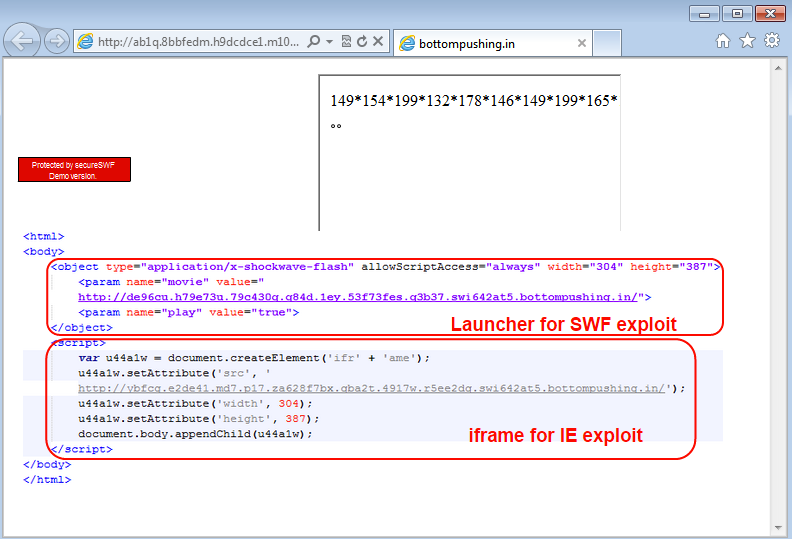The width and height of the screenshot is (792, 539).
Task: Click the setAttribute('width', 304) line
Action: [195, 404]
